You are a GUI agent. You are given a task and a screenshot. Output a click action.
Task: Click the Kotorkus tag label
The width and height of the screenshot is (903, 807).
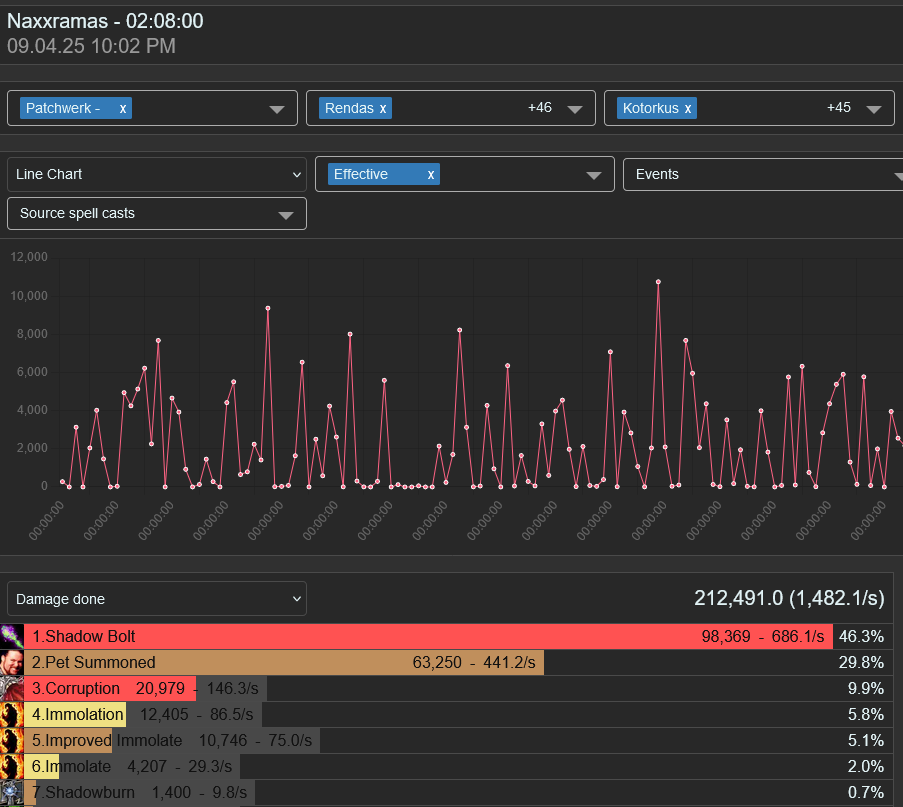click(x=650, y=108)
